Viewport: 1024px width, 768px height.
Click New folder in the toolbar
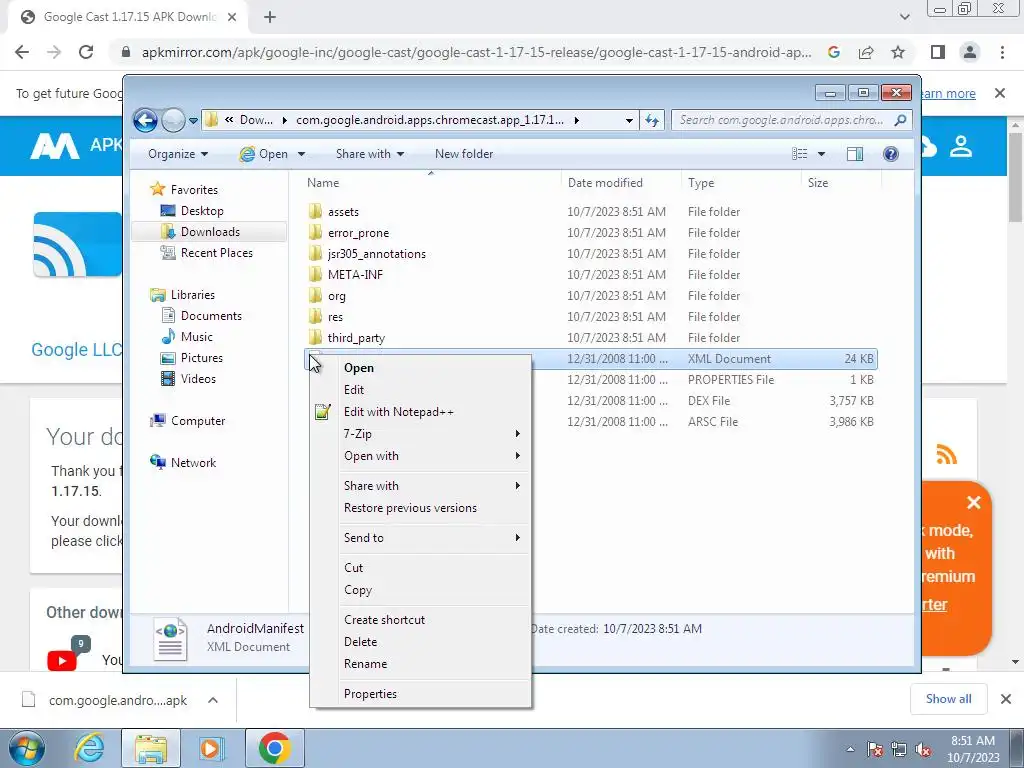[464, 154]
